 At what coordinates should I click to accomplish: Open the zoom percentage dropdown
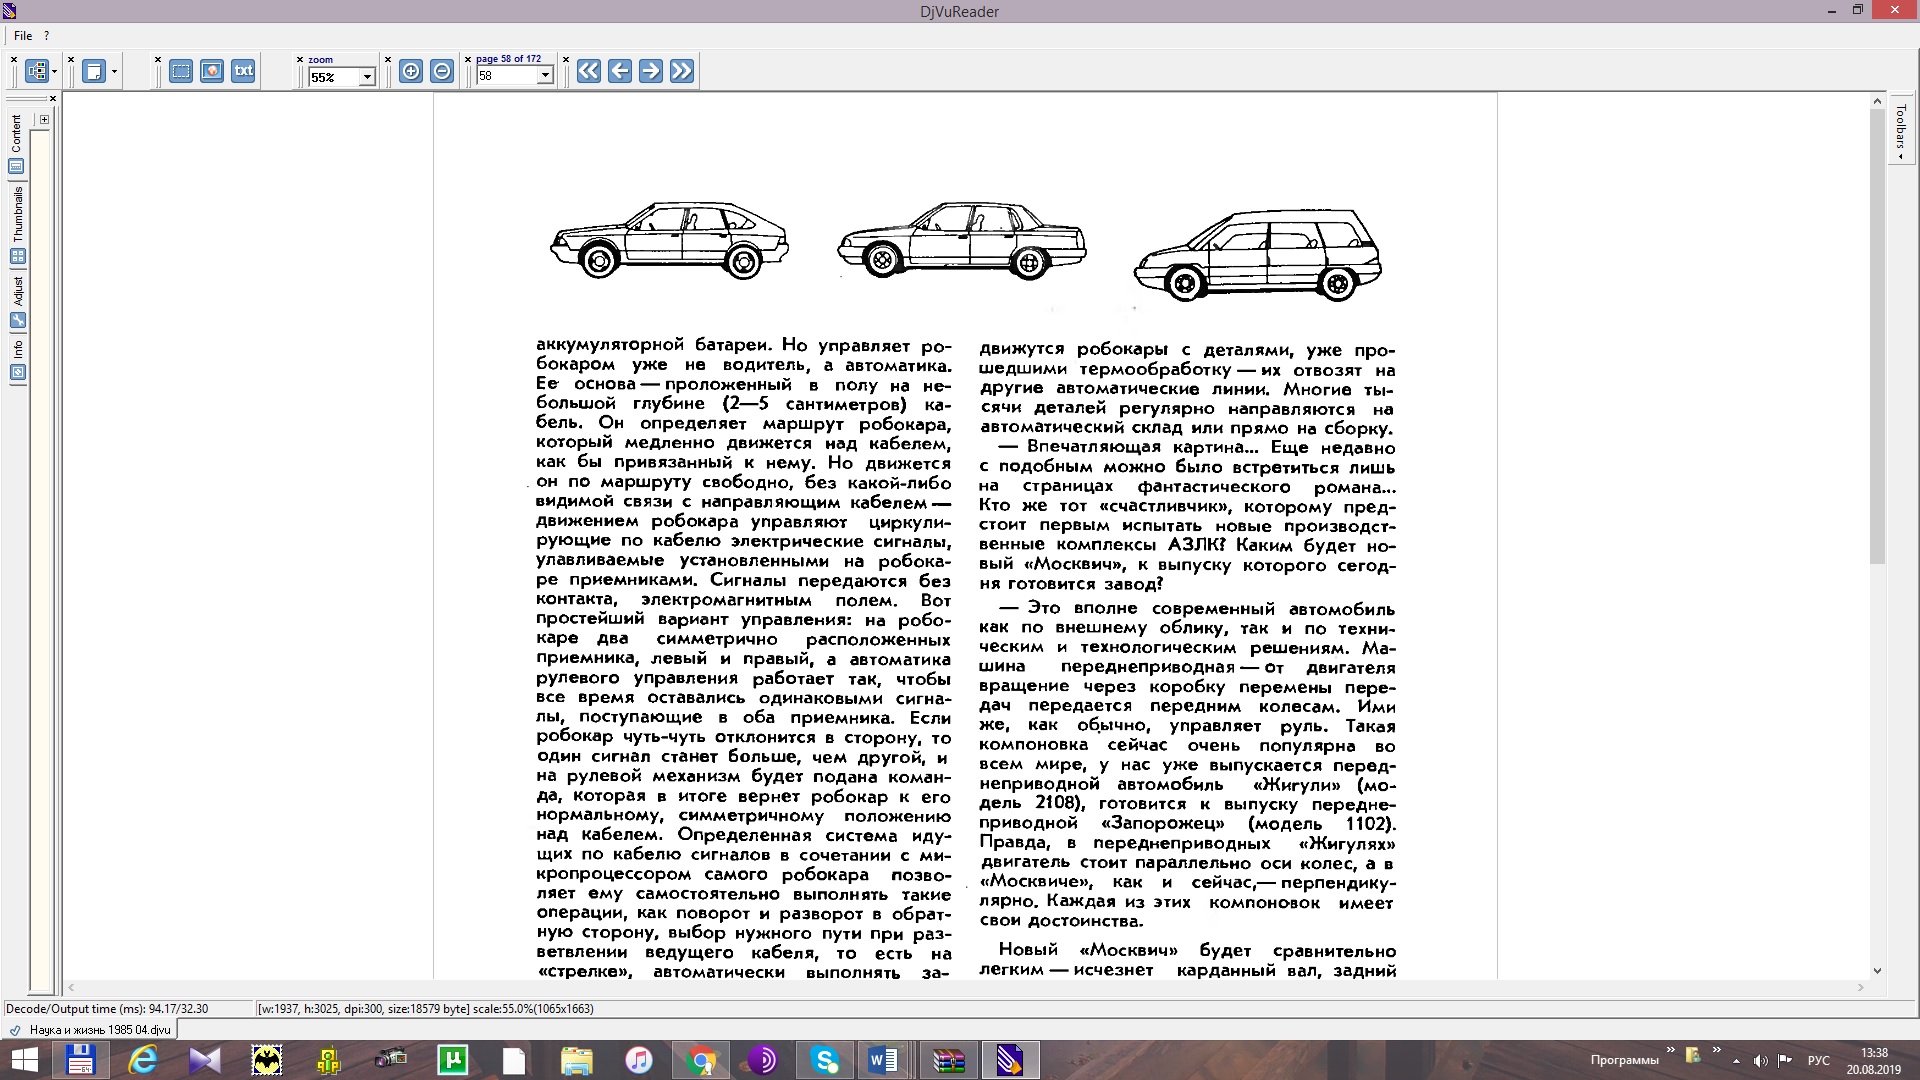tap(366, 77)
